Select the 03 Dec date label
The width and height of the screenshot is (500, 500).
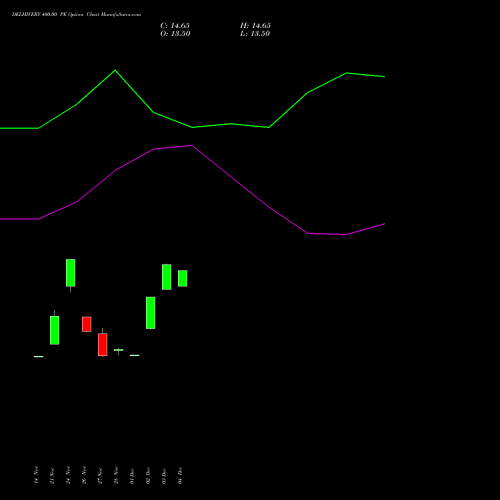(164, 475)
